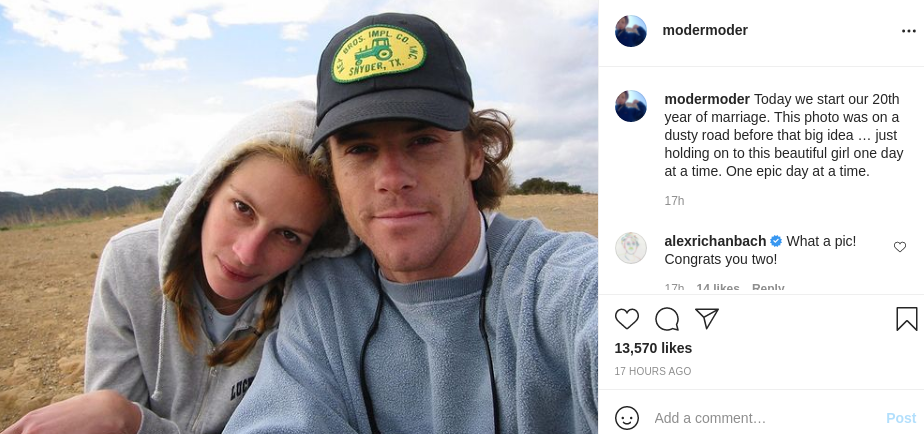Open modermoder username in header

pos(705,31)
